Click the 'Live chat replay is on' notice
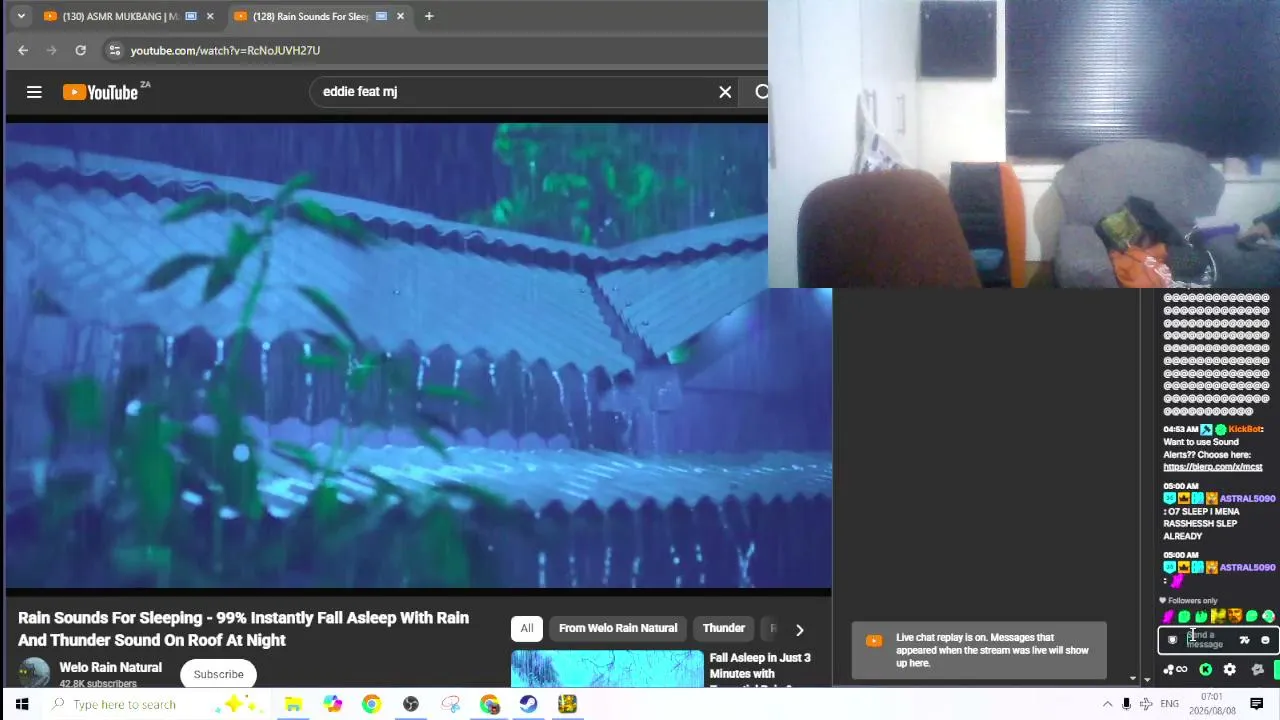This screenshot has width=1280, height=720. pyautogui.click(x=979, y=650)
